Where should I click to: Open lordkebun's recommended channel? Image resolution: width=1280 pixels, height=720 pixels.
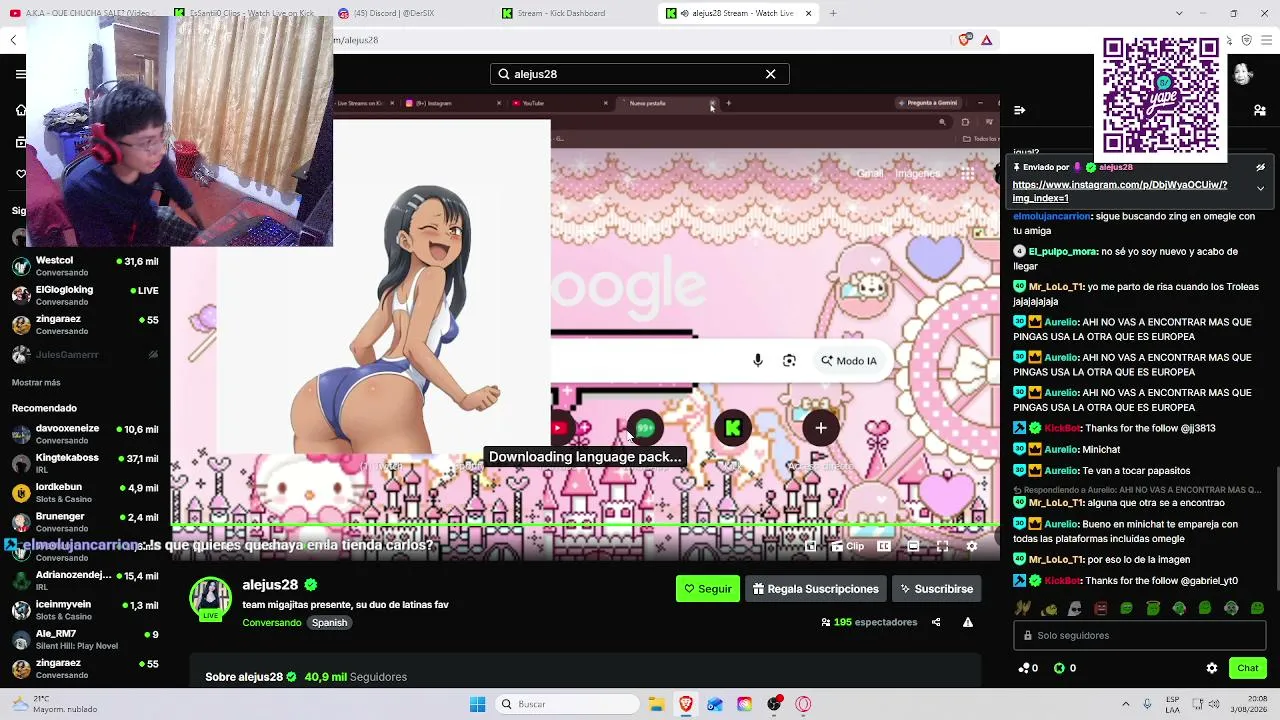pyautogui.click(x=85, y=493)
